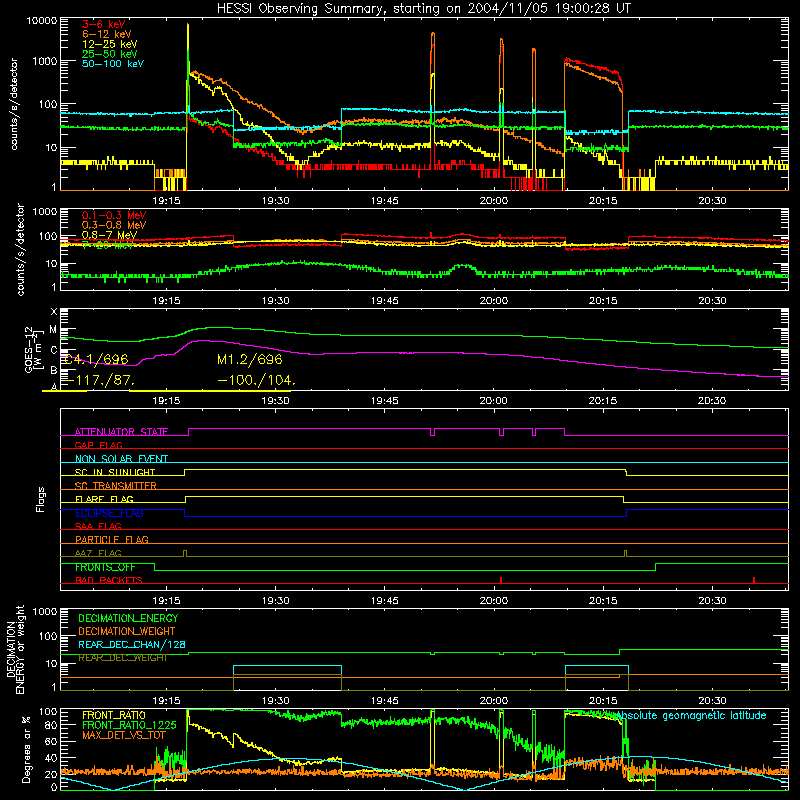Image resolution: width=800 pixels, height=800 pixels.
Task: Click the "DECIMATION_WEIGHT" legend label
Action: click(x=127, y=631)
